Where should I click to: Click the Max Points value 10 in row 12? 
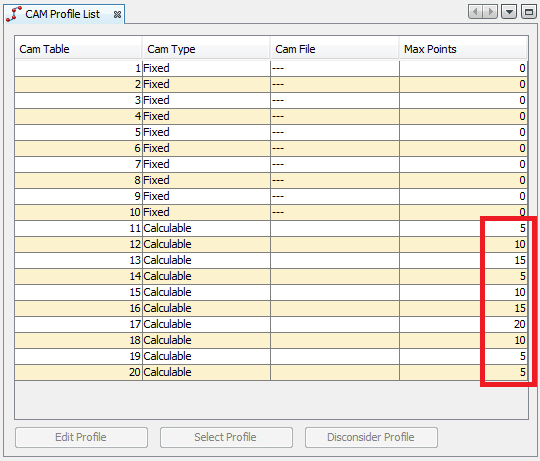[x=464, y=244]
